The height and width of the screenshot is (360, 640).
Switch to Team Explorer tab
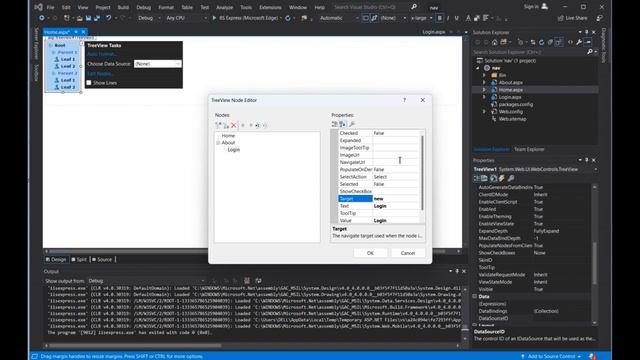click(529, 149)
